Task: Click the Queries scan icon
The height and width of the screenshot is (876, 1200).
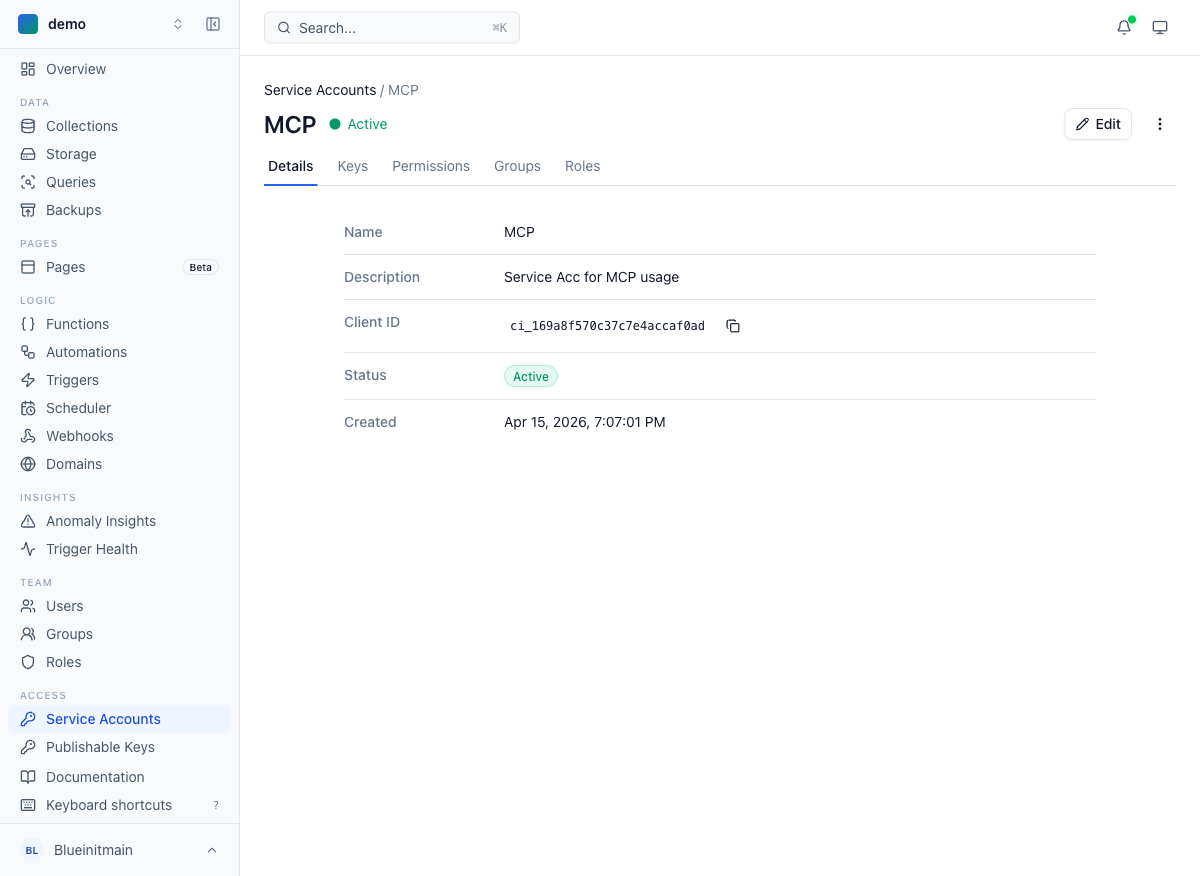Action: 28,182
